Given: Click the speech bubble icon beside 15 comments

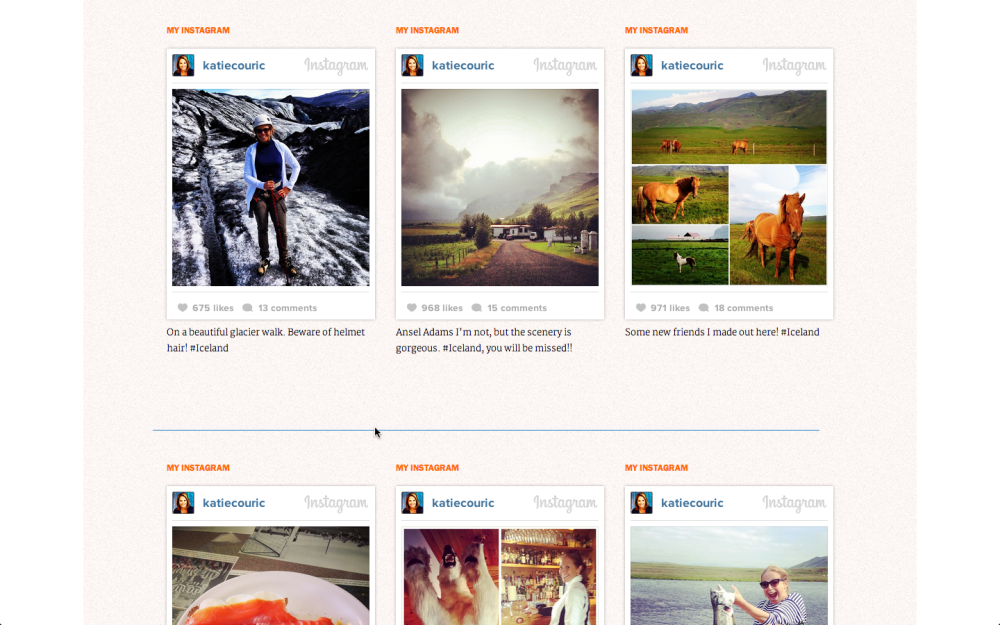Looking at the screenshot, I should click(476, 307).
